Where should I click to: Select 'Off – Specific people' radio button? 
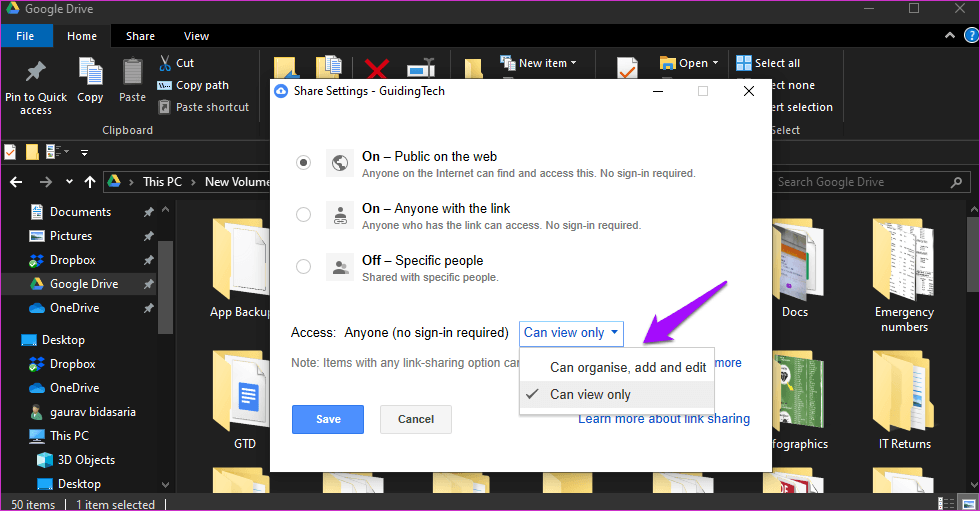[x=303, y=267]
